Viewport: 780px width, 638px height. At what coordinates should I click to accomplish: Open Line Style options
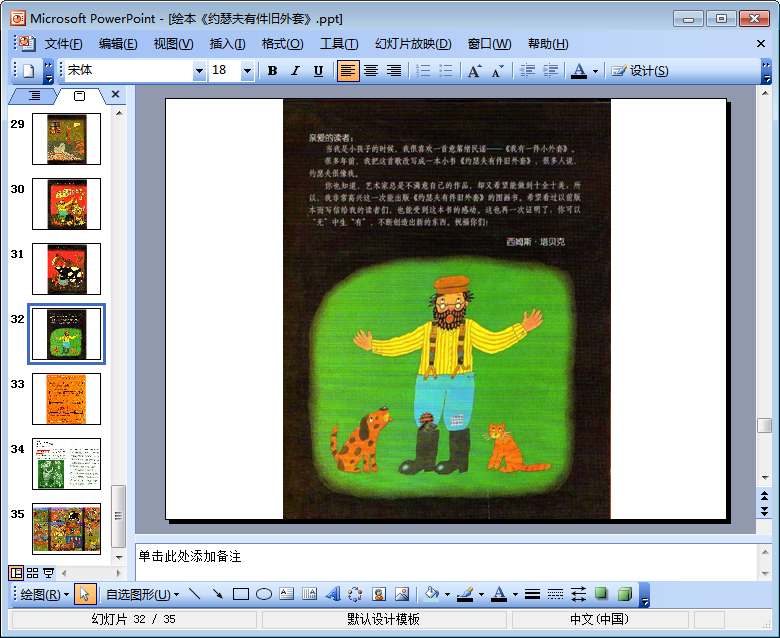[x=532, y=594]
